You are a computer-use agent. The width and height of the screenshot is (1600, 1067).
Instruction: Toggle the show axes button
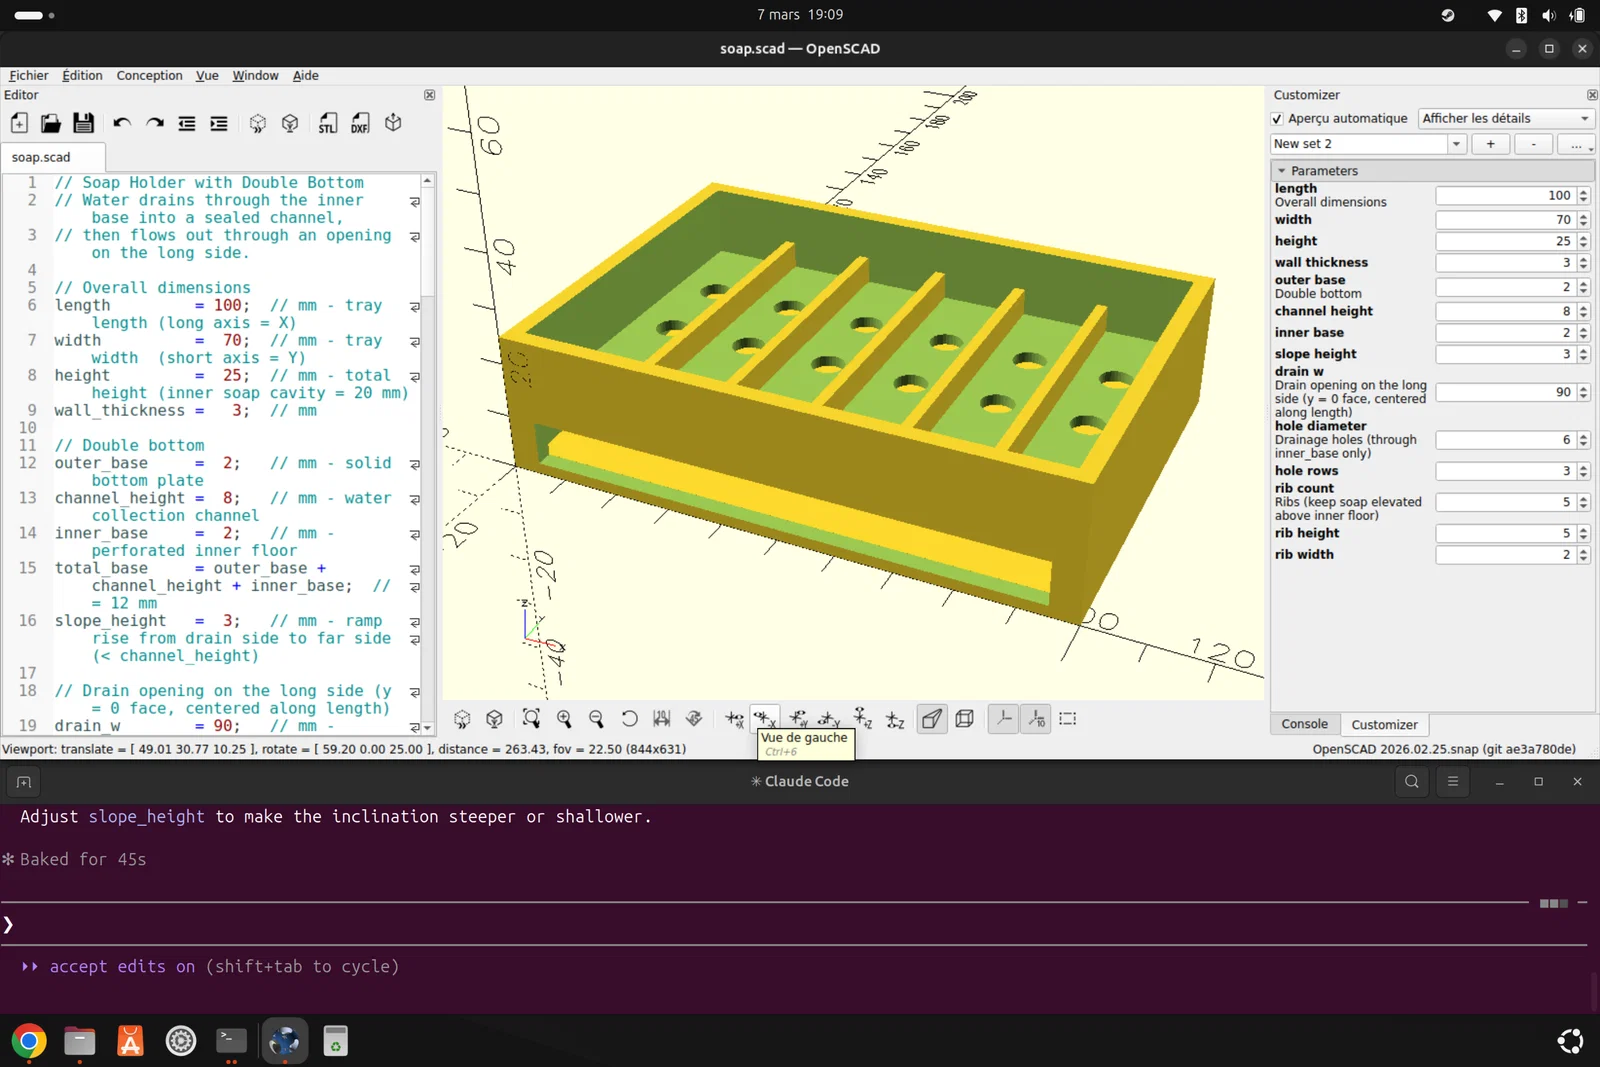1004,719
